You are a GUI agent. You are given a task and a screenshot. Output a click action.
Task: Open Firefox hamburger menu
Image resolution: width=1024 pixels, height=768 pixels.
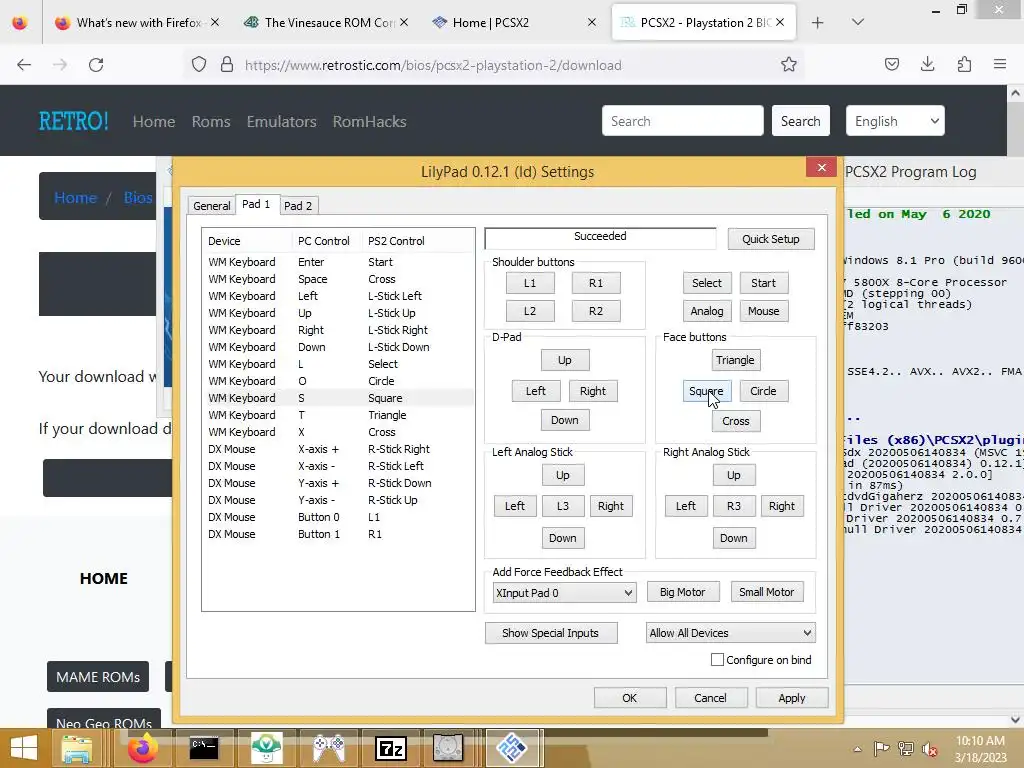1000,64
